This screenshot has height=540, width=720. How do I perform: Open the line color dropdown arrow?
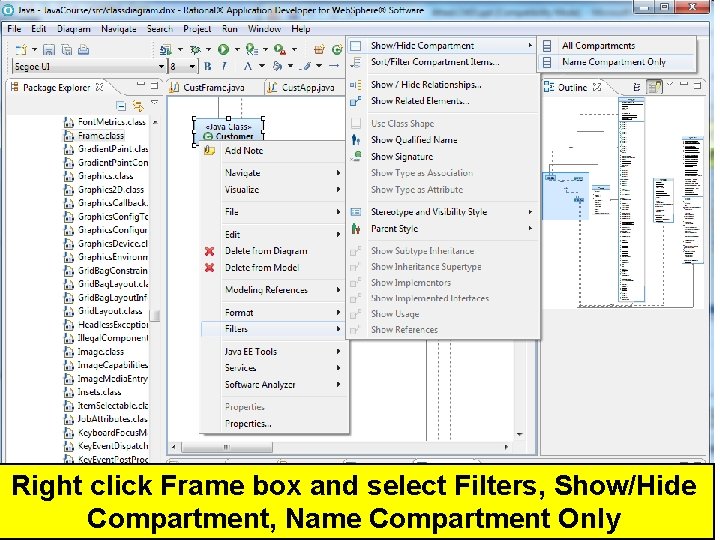319,67
